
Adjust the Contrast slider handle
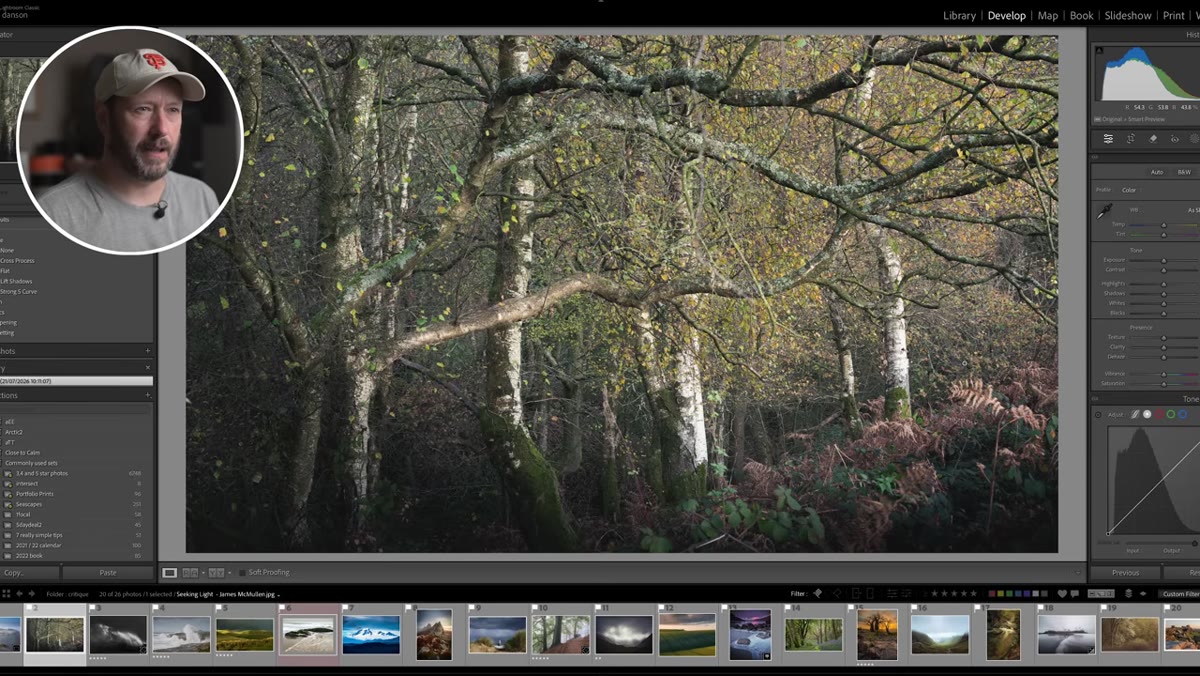tap(1163, 270)
